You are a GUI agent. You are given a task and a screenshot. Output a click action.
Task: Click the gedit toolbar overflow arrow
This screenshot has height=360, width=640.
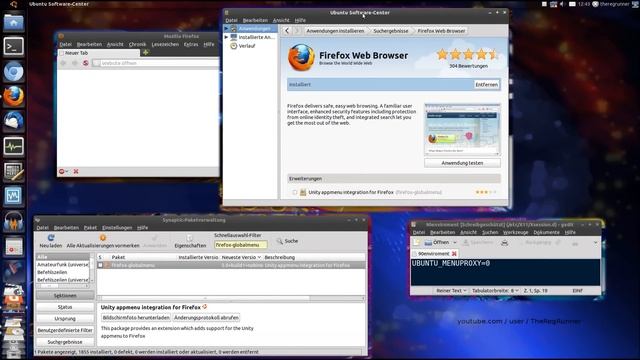tap(596, 242)
